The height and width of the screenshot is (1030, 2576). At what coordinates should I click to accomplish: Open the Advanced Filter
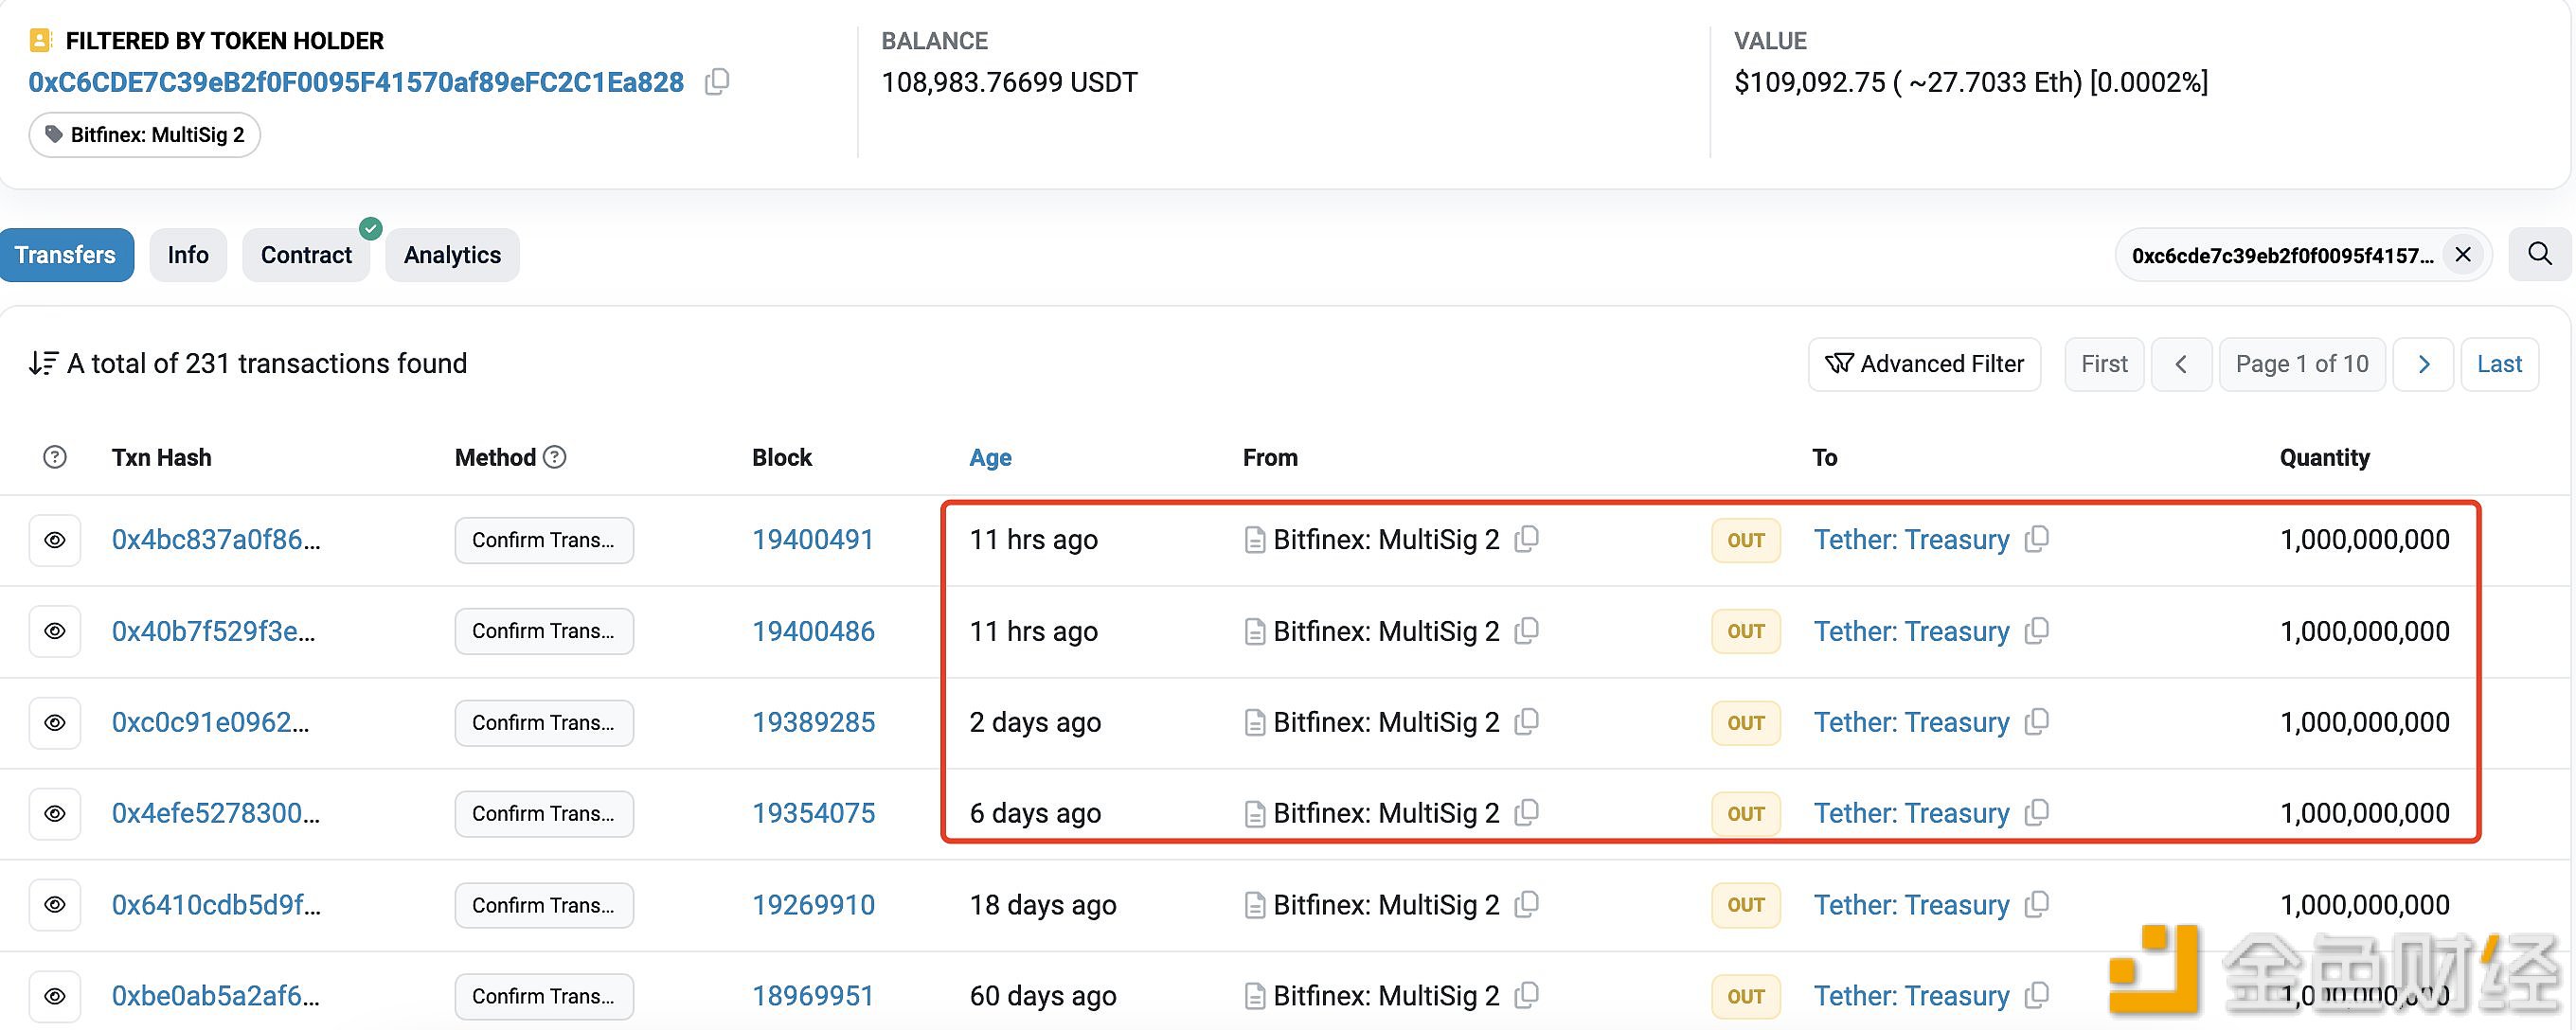click(x=1924, y=364)
